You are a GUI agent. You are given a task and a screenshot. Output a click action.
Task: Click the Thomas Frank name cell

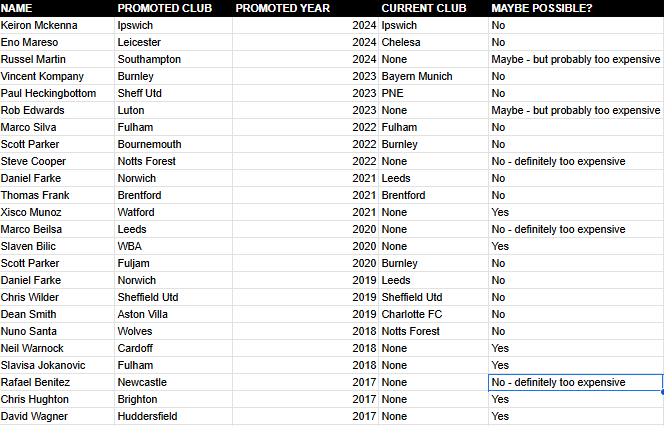pos(57,195)
